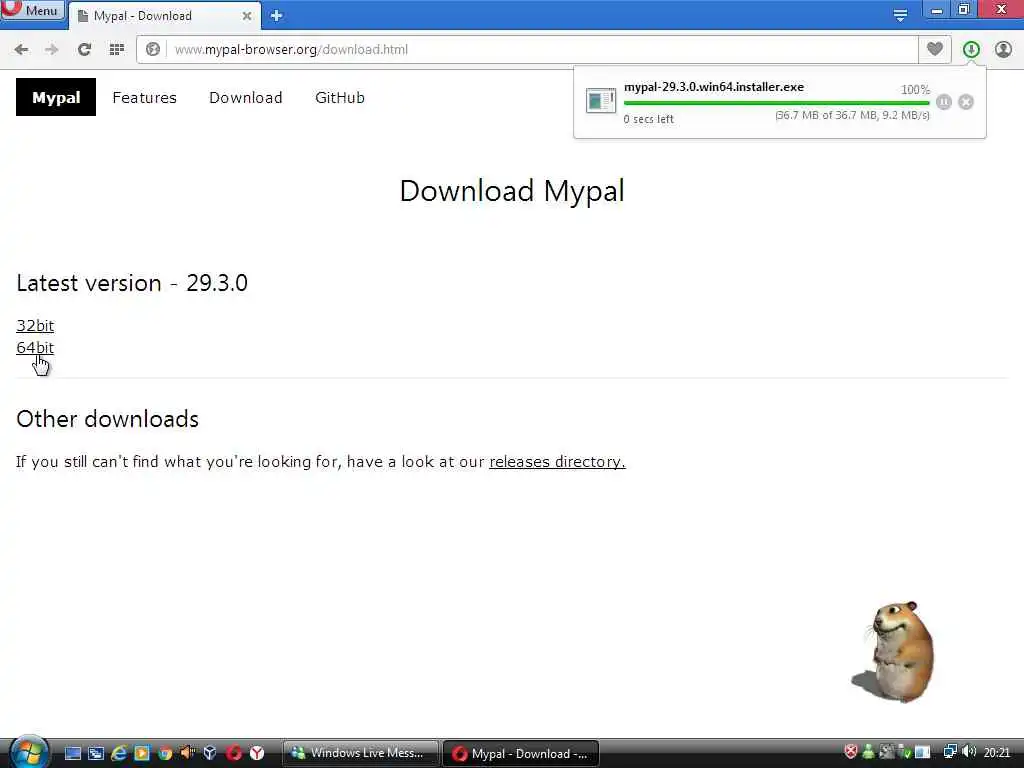
Task: Open the network tray icon
Action: click(x=950, y=752)
